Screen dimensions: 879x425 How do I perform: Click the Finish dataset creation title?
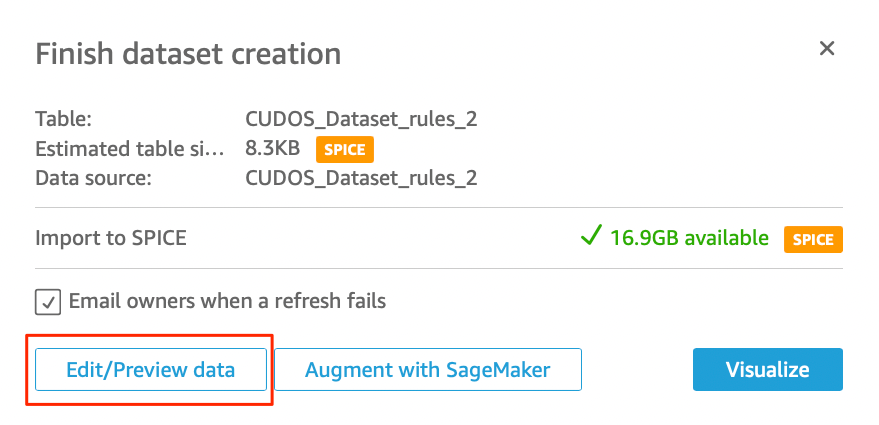(x=188, y=54)
